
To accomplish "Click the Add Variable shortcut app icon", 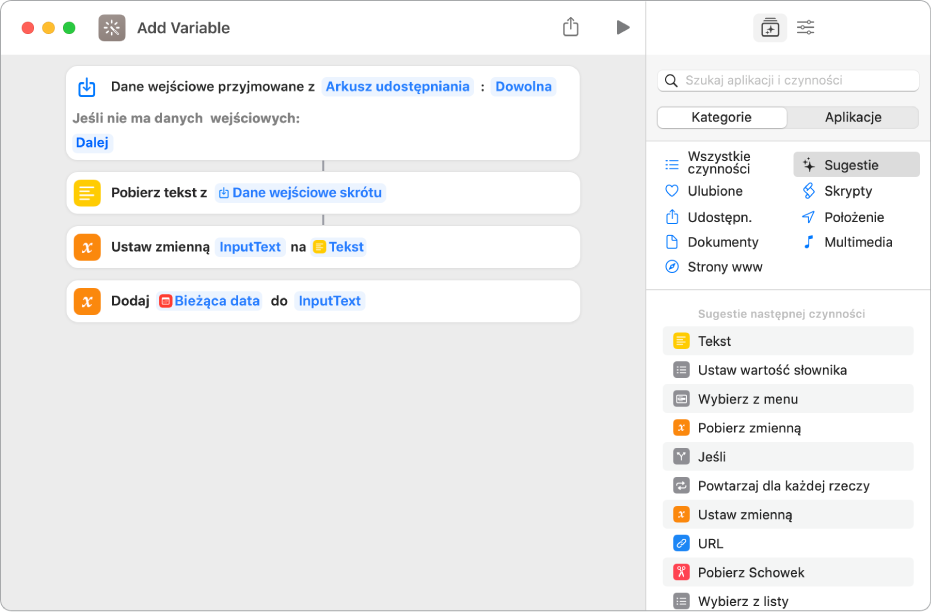I will point(112,28).
